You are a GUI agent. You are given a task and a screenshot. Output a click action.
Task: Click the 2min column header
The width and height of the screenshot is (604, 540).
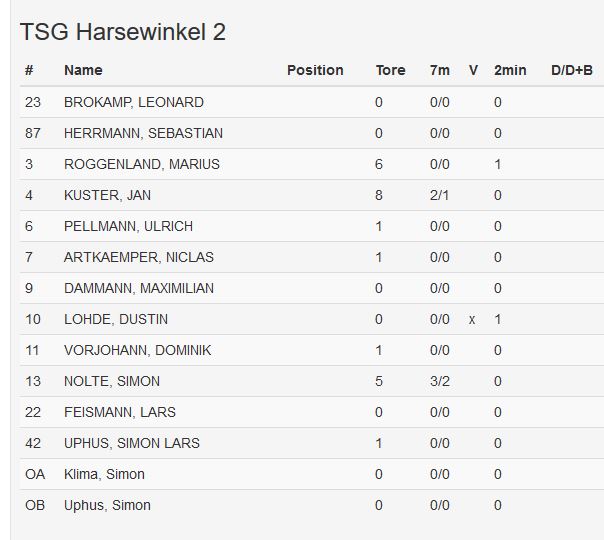[x=510, y=70]
